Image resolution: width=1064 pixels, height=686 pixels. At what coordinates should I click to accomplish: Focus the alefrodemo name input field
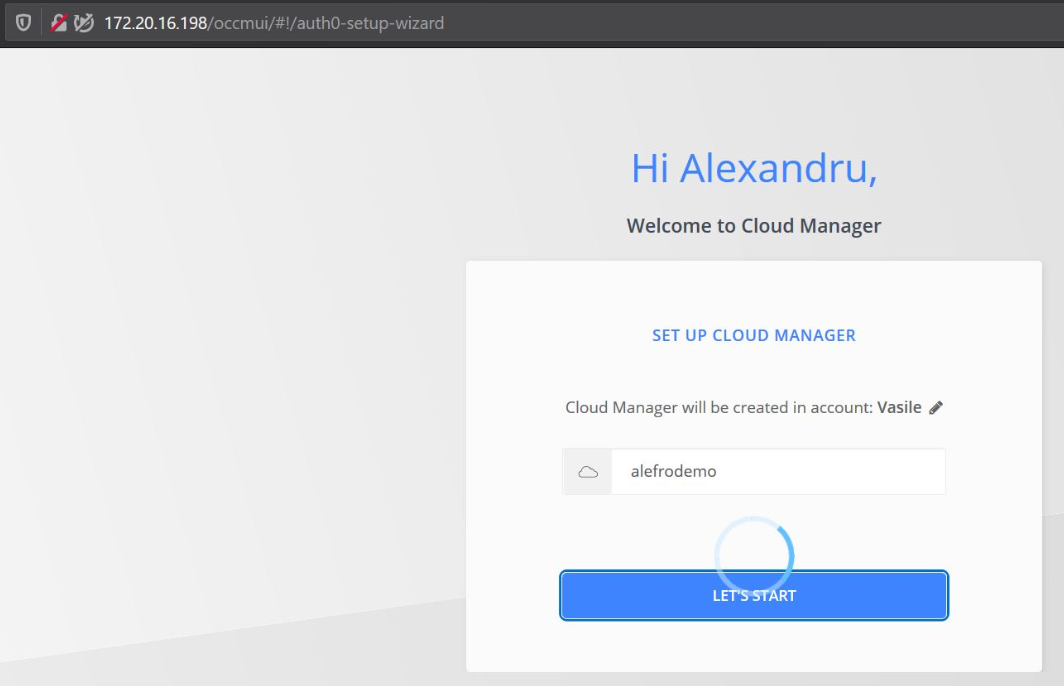click(x=778, y=472)
